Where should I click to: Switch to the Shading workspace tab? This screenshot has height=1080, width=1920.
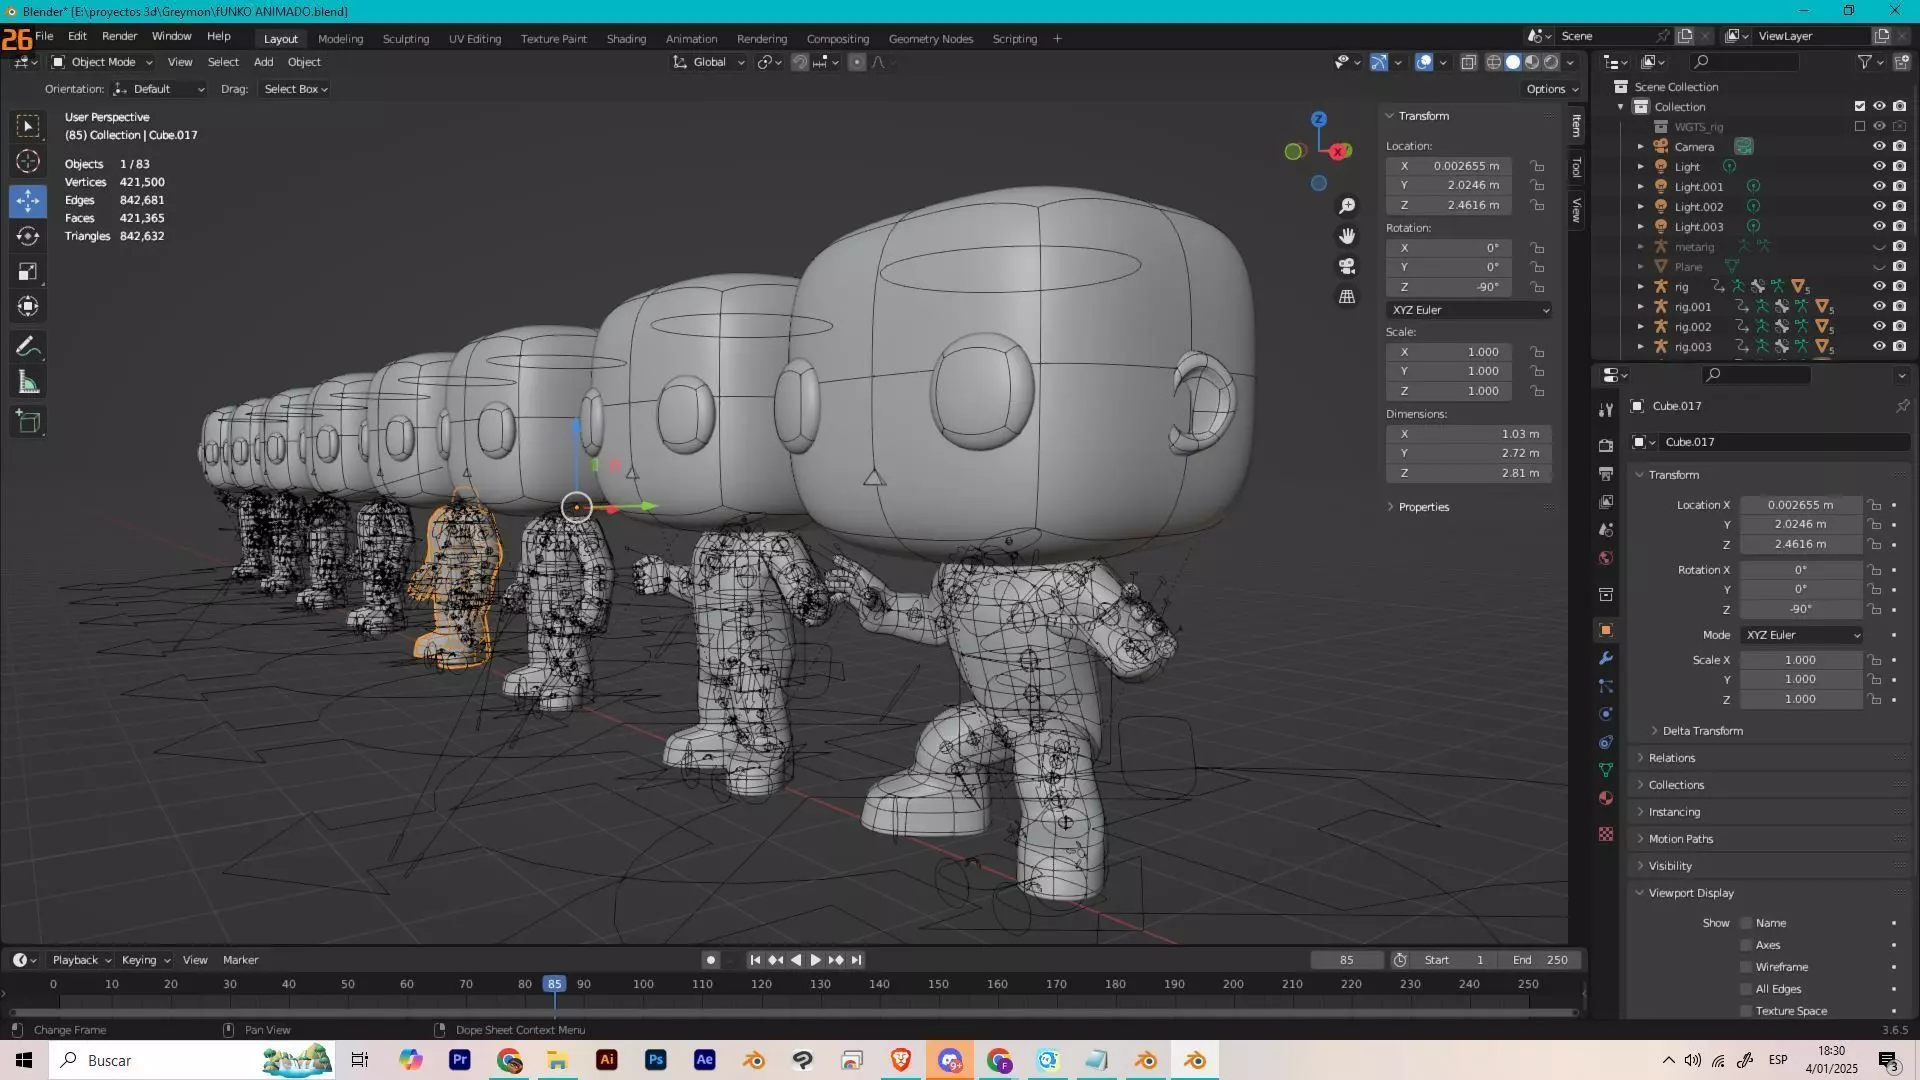pyautogui.click(x=626, y=39)
